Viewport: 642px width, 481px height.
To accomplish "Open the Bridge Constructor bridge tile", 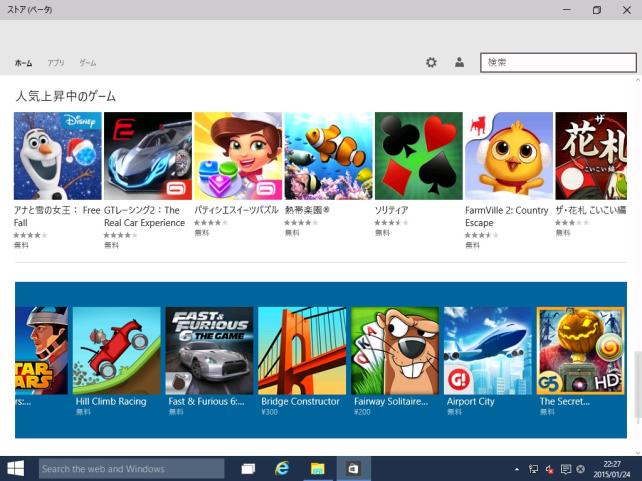I will [x=302, y=350].
